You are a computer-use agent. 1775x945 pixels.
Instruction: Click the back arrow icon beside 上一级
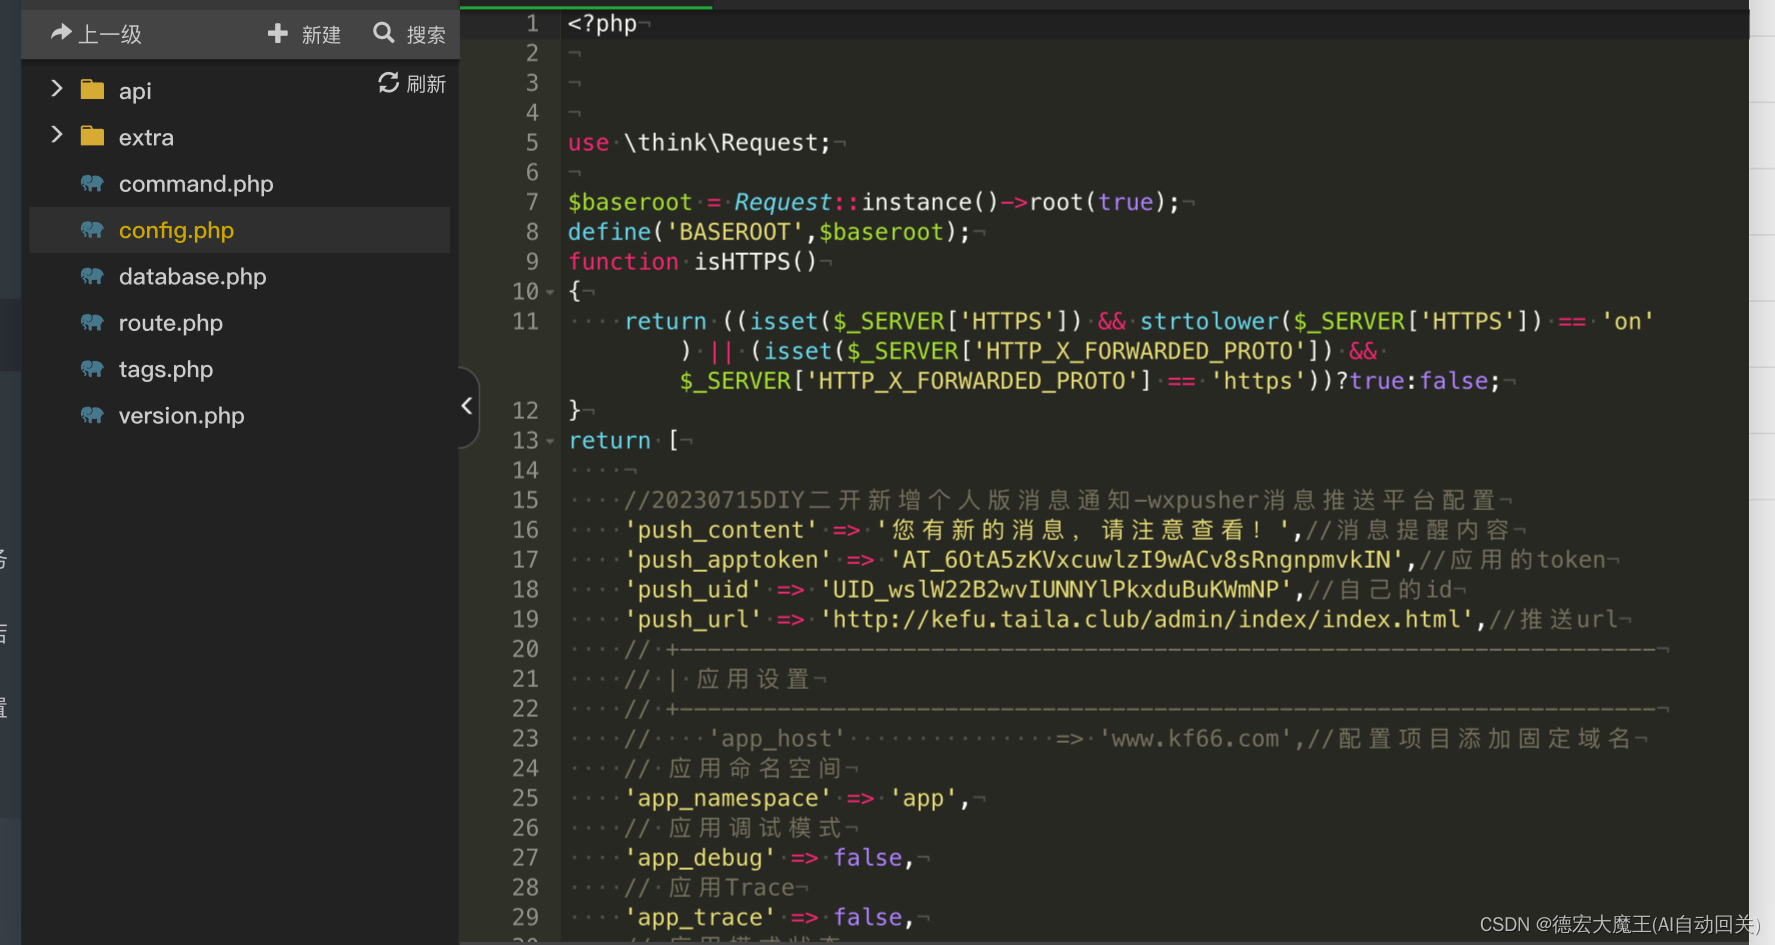coord(61,33)
